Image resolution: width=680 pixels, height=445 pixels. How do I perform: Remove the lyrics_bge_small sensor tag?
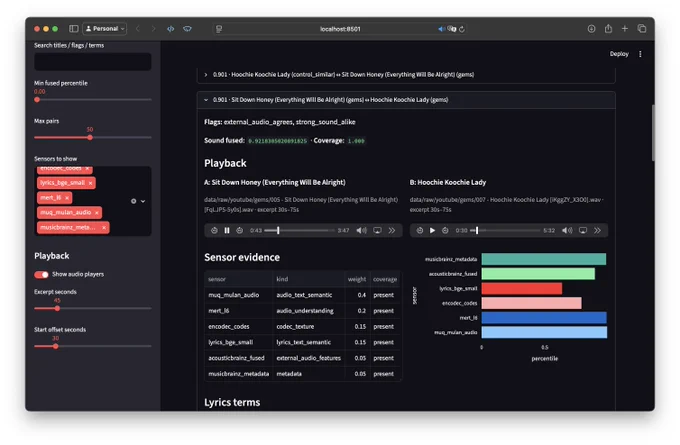(90, 183)
